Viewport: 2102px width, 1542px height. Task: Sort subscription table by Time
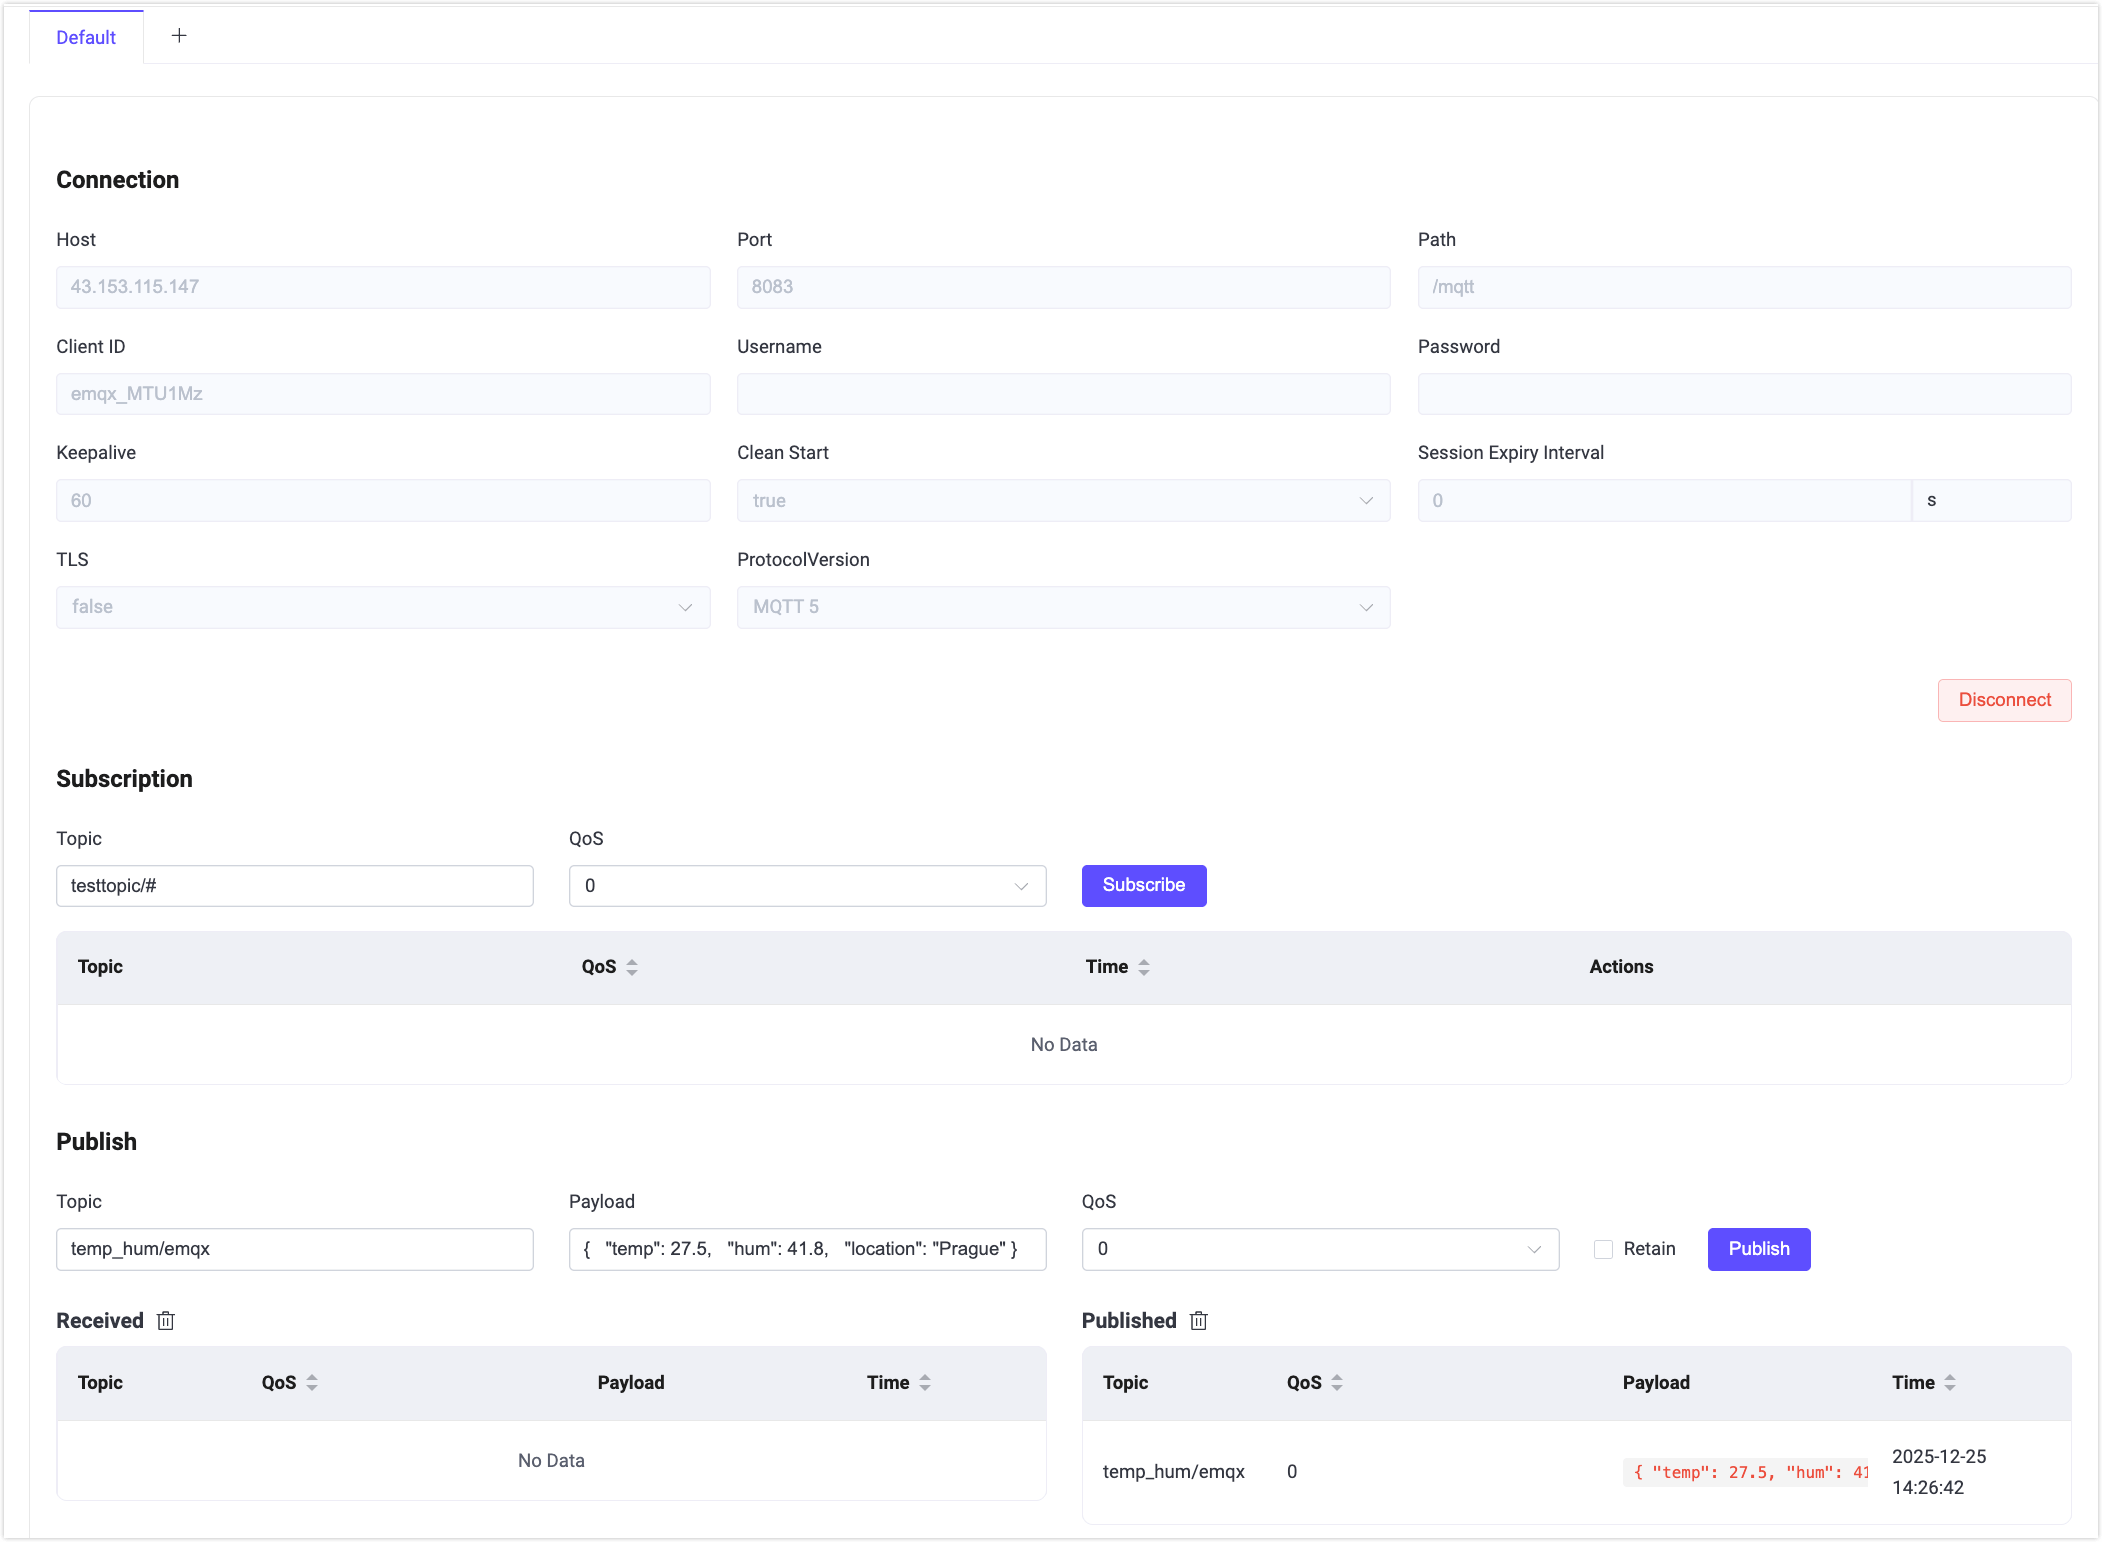(1144, 967)
